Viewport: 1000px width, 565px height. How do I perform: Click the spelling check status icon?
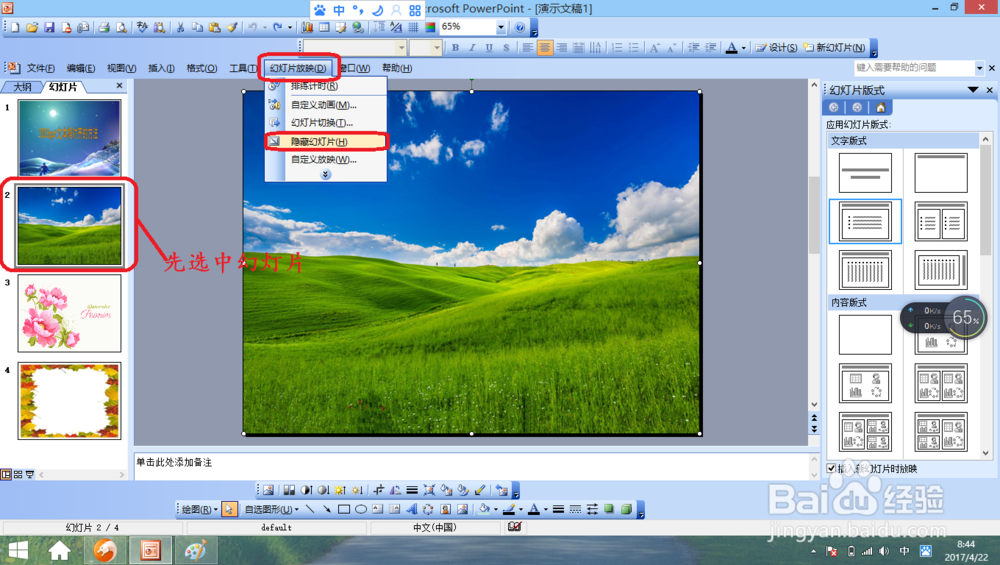[x=515, y=527]
